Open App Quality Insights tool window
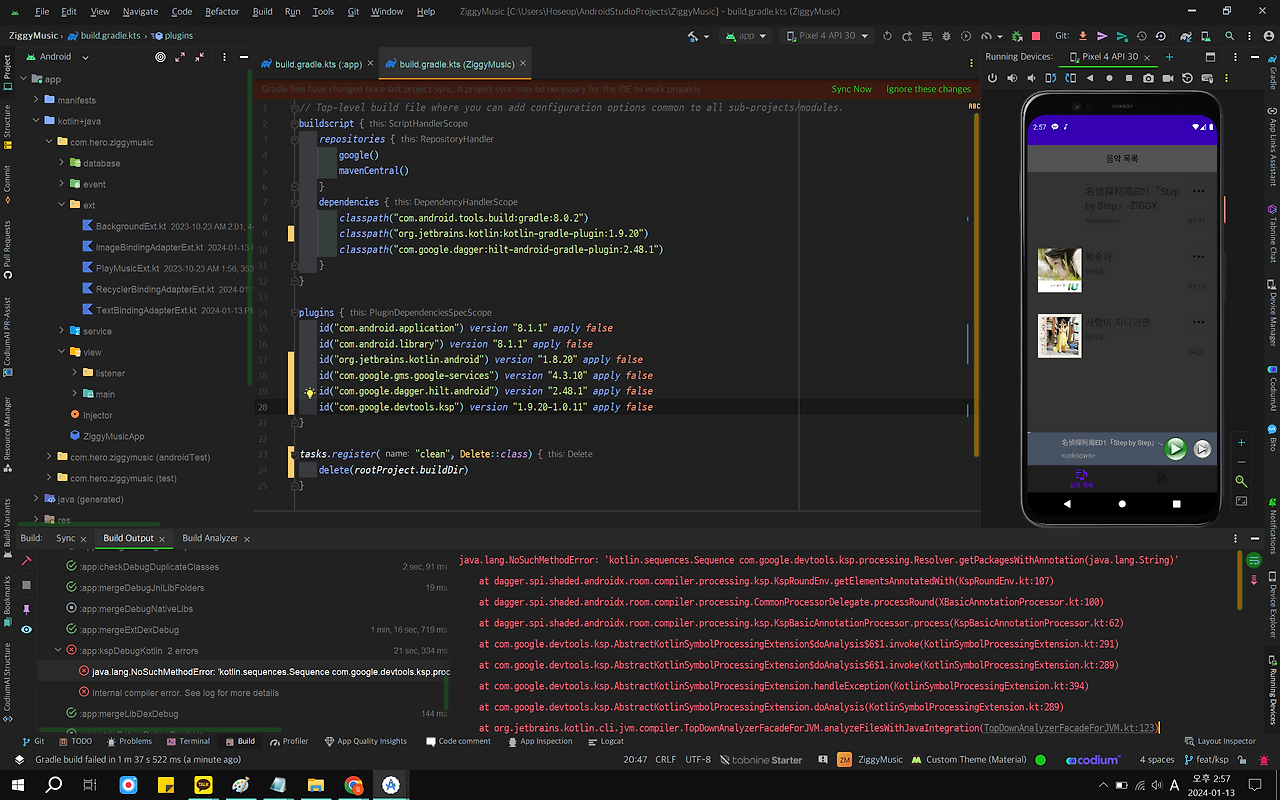The width and height of the screenshot is (1280, 800). [x=365, y=741]
